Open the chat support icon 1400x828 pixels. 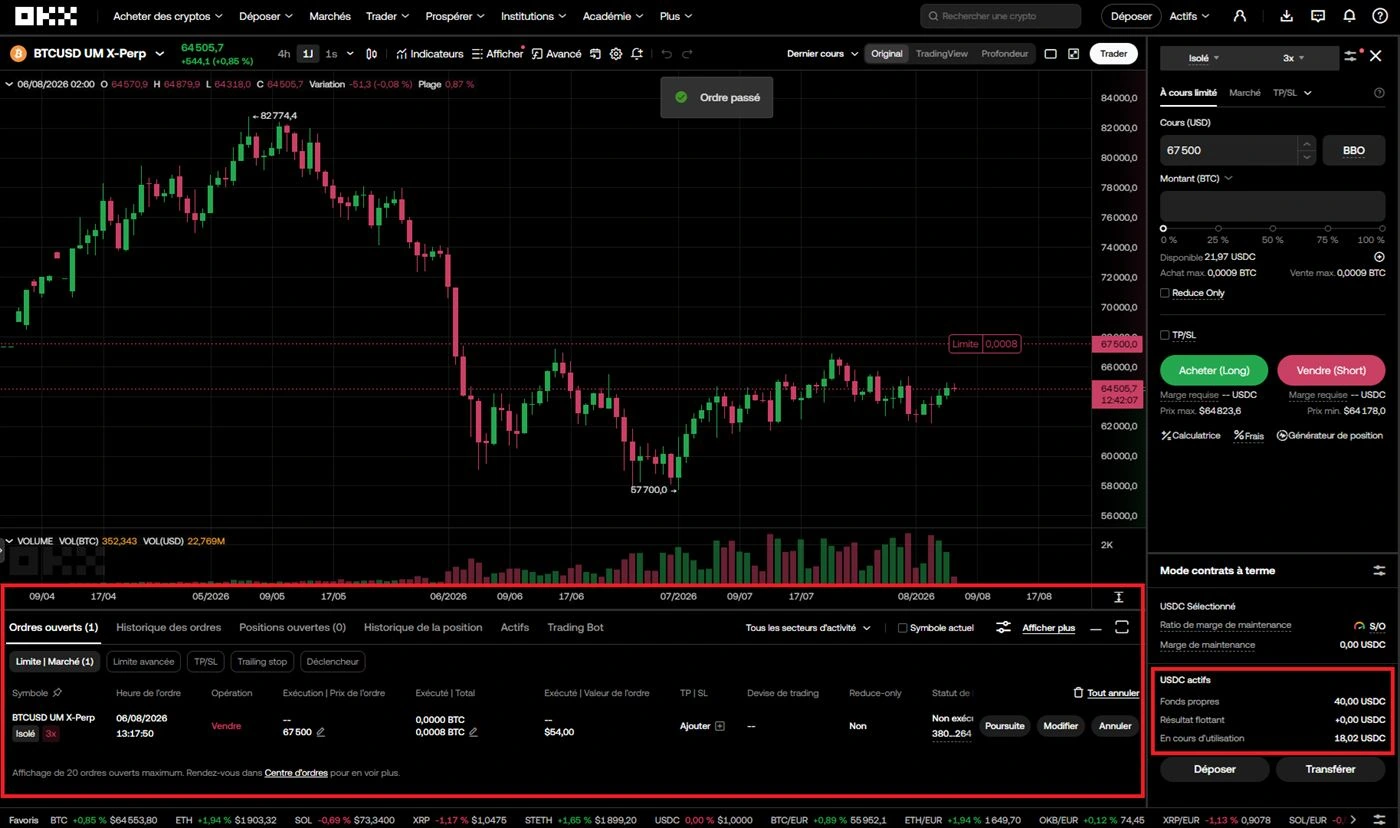[1318, 16]
